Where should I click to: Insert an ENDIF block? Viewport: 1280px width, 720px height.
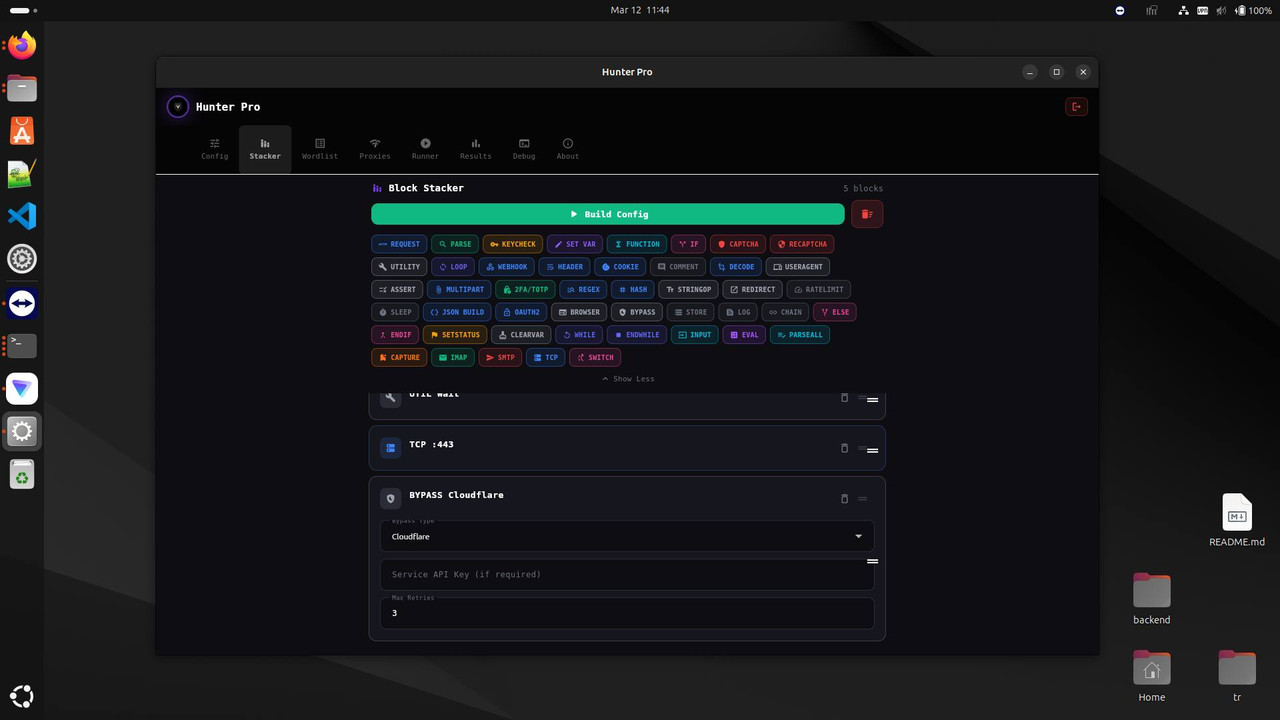pos(394,335)
